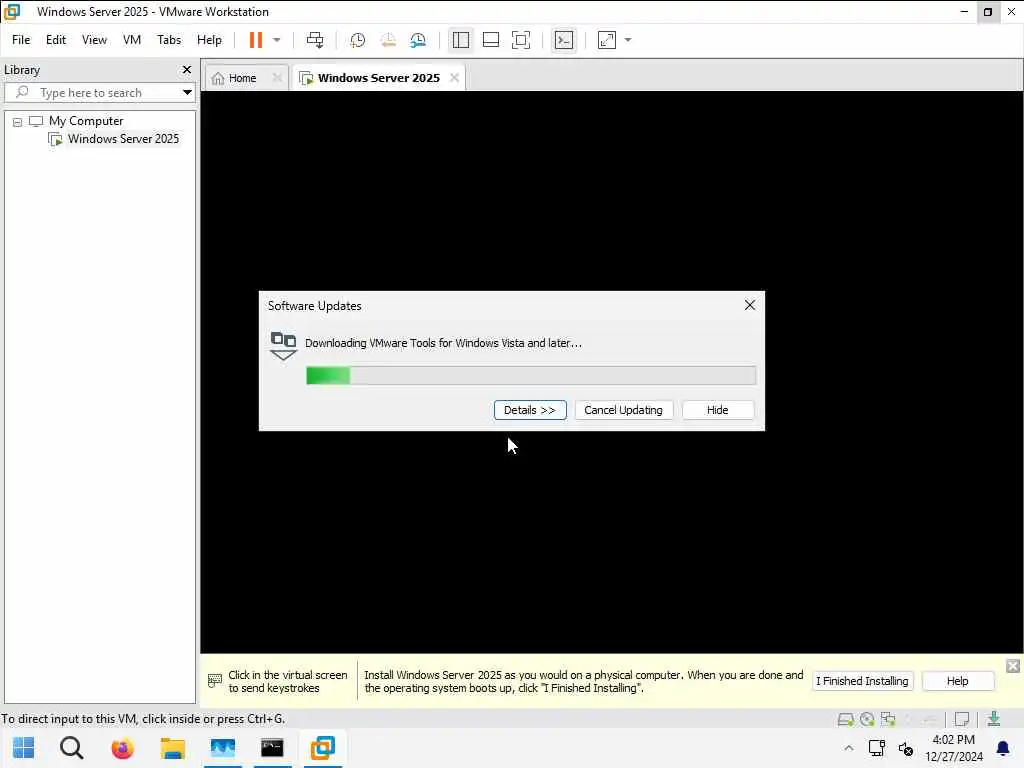1024x768 pixels.
Task: Click the Send Ctrl+Alt+Del toolbar icon
Action: pos(315,40)
